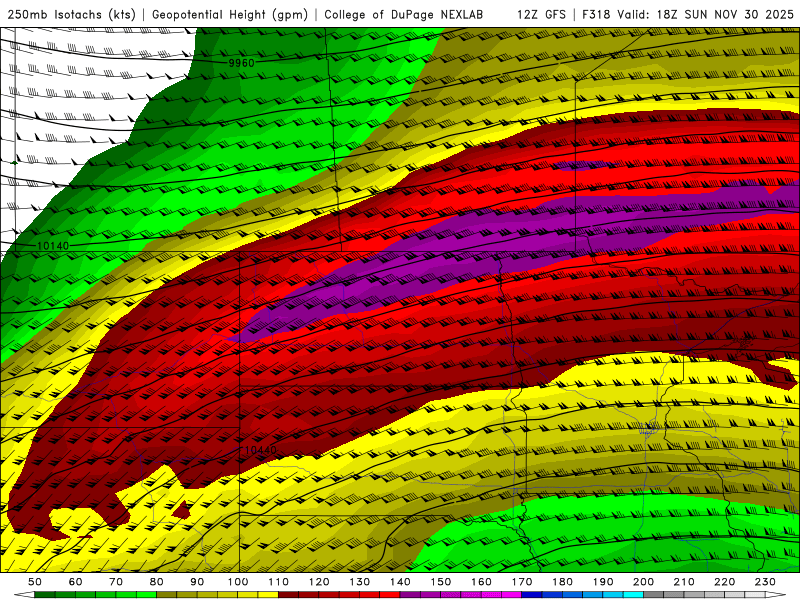The width and height of the screenshot is (800, 600).
Task: Click the 70 label on the color scale
Action: tap(116, 582)
